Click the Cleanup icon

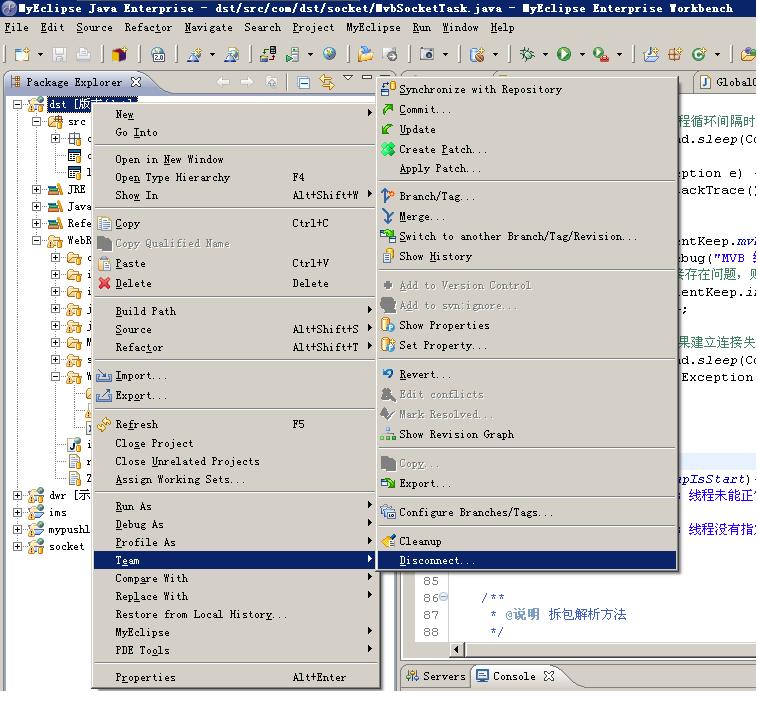click(388, 541)
